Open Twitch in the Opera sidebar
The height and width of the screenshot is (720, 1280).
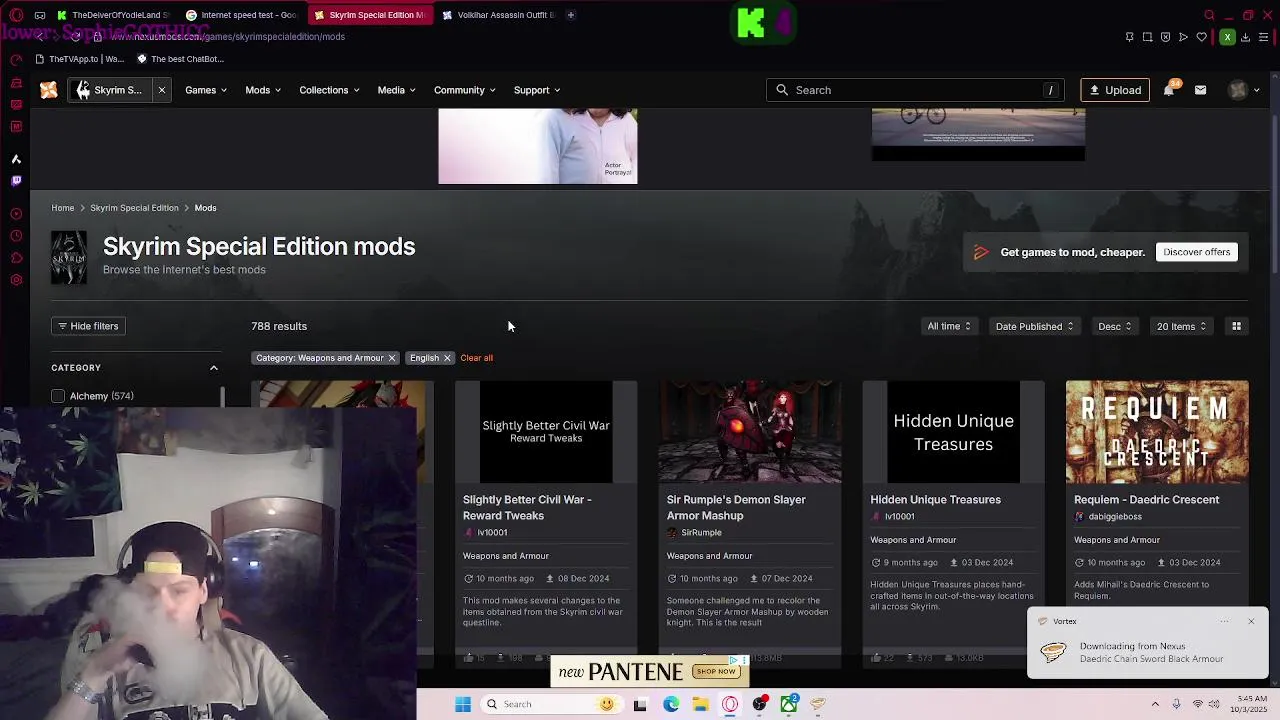[16, 181]
